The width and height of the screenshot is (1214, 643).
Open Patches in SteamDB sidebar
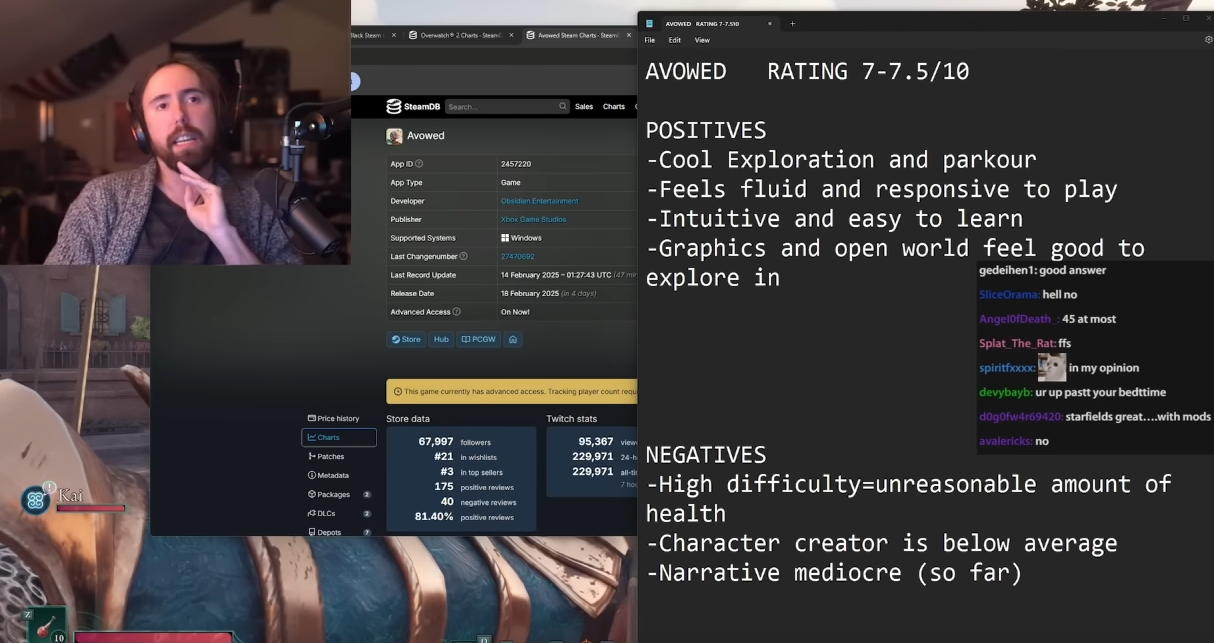[339, 456]
